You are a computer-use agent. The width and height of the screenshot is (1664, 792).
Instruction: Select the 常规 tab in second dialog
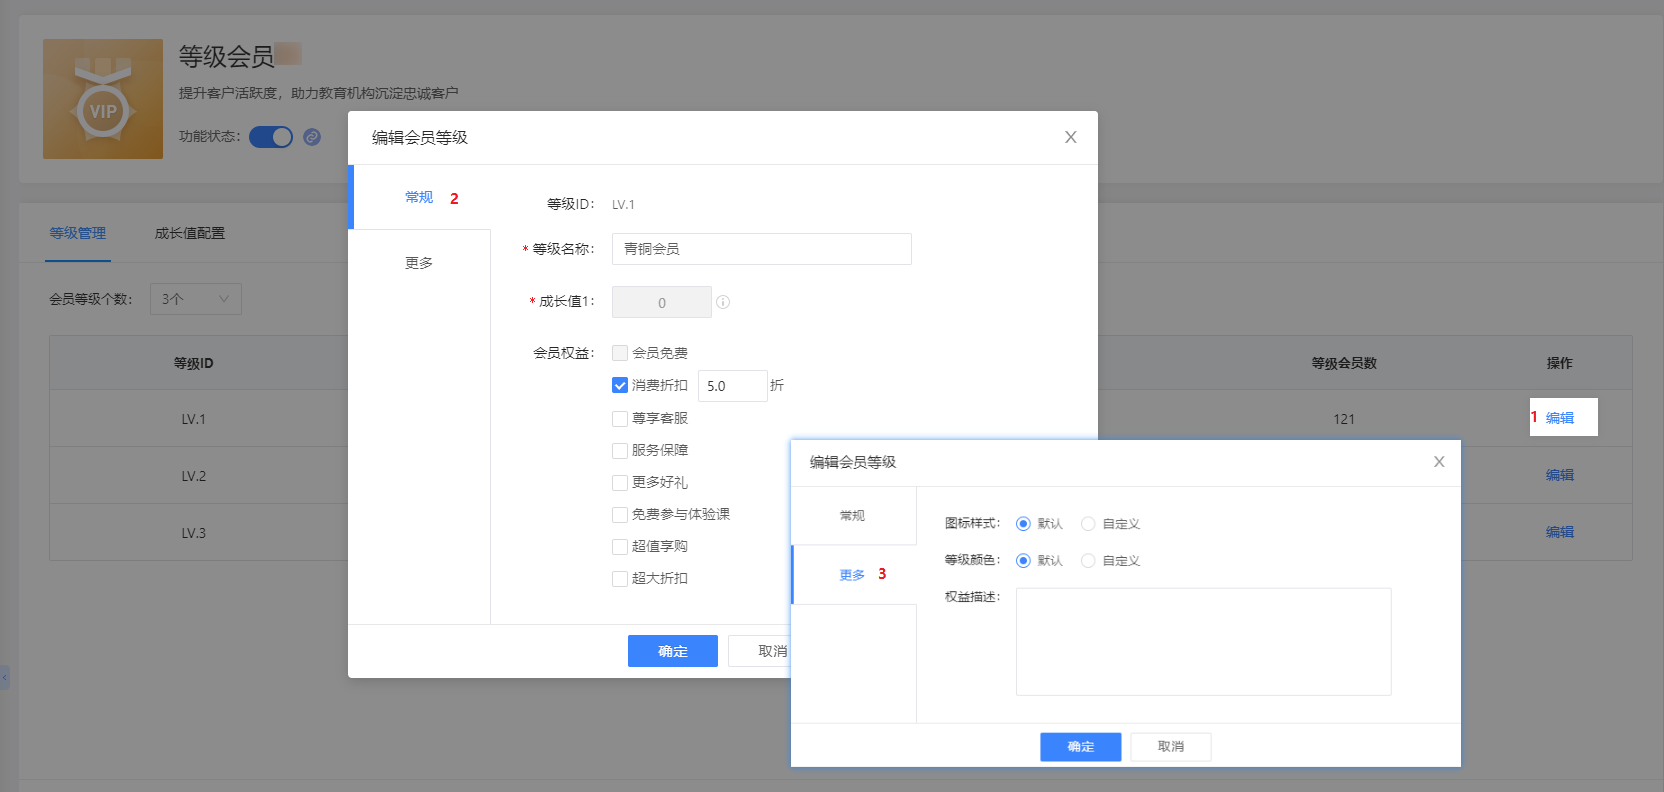[852, 516]
